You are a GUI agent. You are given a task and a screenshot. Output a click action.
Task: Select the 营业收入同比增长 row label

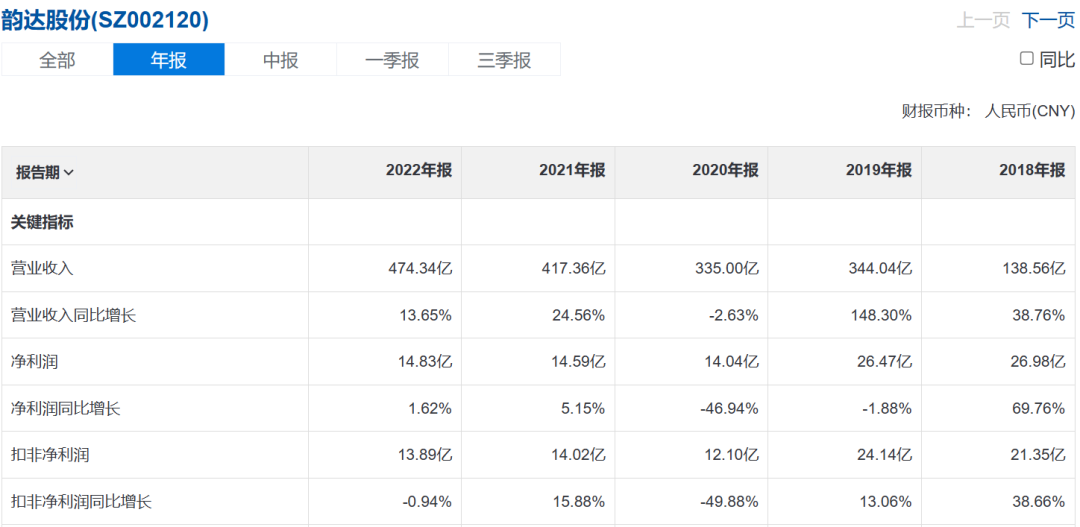[73, 315]
